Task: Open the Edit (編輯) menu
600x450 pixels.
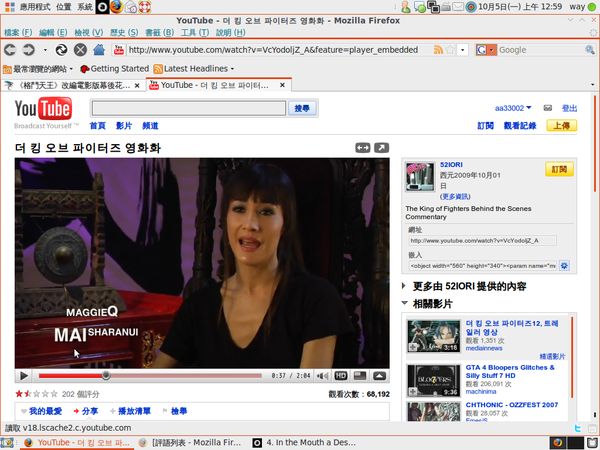Action: (53, 33)
